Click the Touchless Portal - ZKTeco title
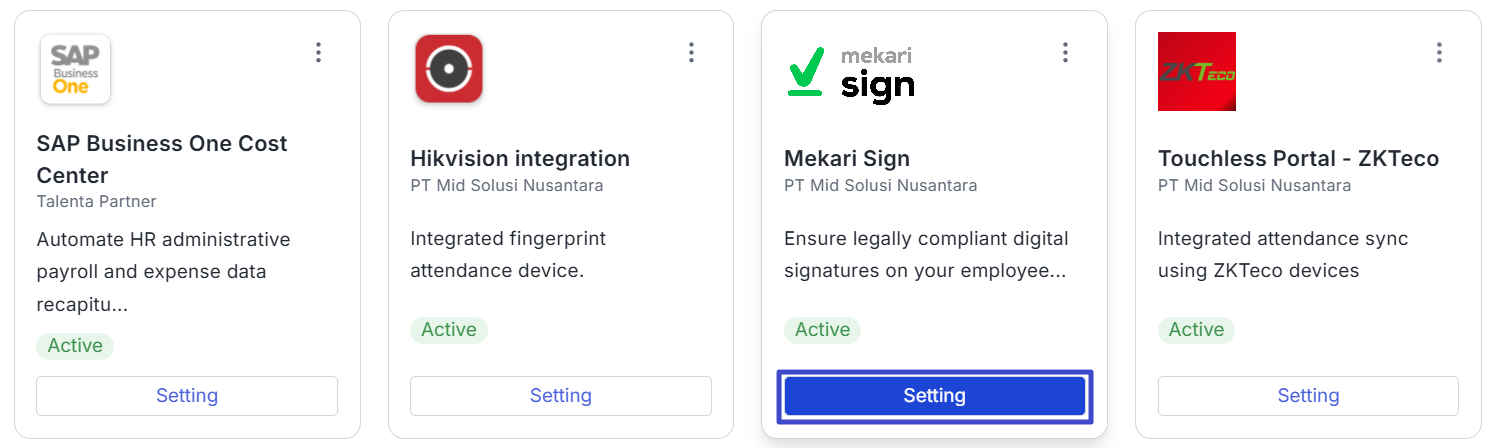The width and height of the screenshot is (1496, 448). [1298, 159]
